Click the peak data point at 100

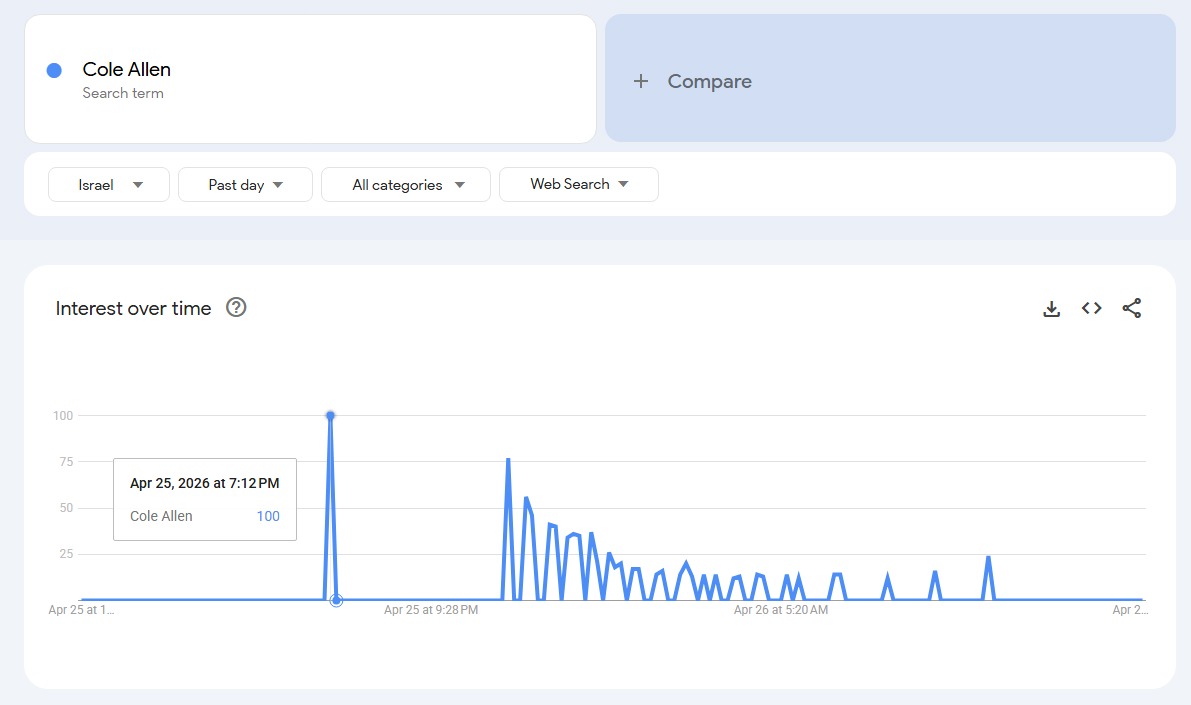330,416
